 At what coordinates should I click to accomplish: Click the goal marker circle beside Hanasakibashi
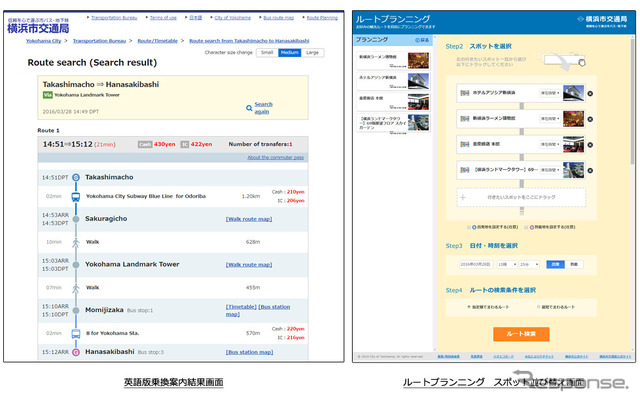click(76, 352)
